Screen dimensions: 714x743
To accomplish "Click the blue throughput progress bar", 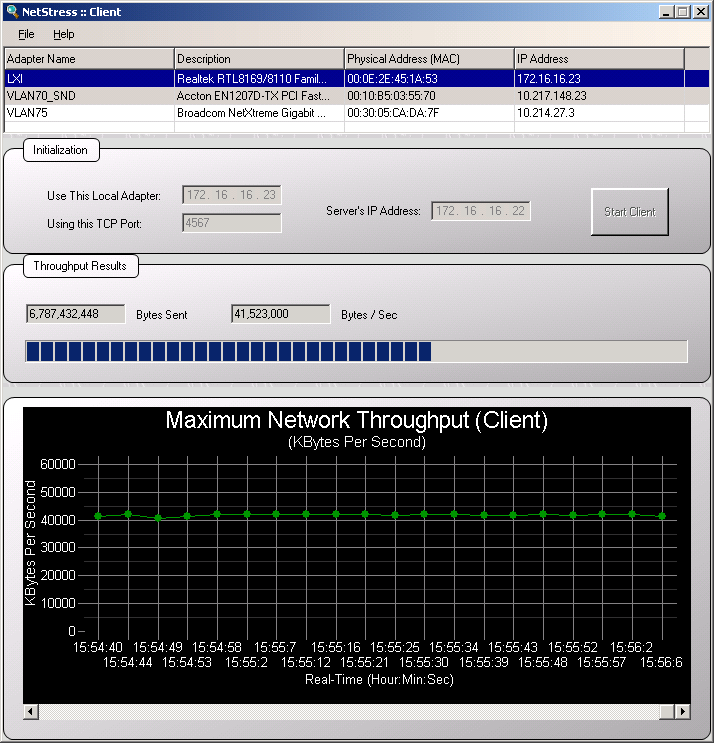I will 356,352.
